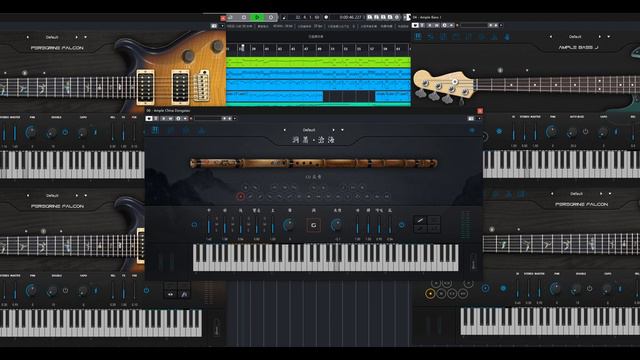Image resolution: width=640 pixels, height=360 pixels.
Task: Adjust the blue knob in bottom-right guitar window
Action: coord(555,288)
